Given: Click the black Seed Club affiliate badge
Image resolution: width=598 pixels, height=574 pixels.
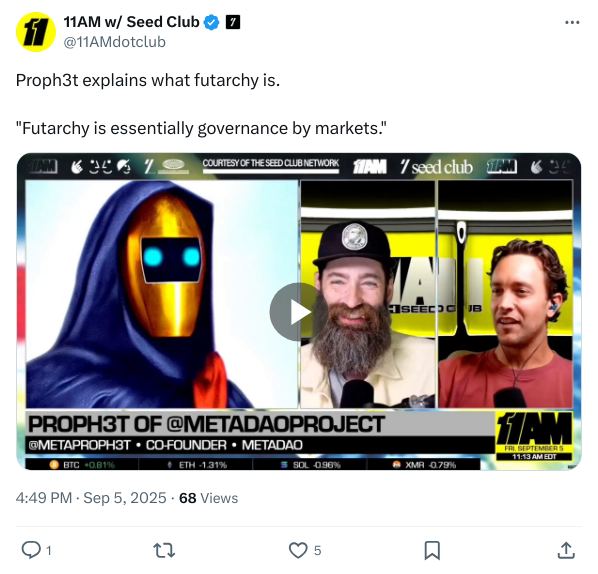Looking at the screenshot, I should click(233, 22).
